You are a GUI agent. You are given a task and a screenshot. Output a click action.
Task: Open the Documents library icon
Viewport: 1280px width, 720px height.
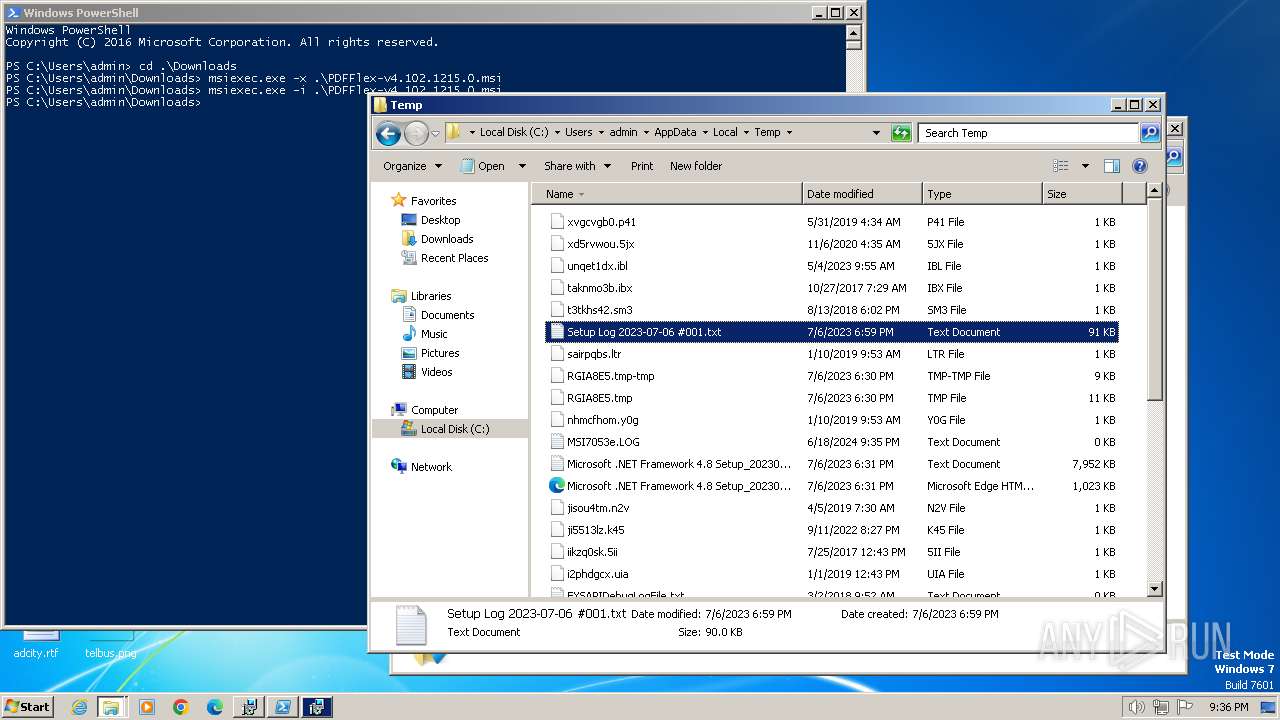point(408,315)
